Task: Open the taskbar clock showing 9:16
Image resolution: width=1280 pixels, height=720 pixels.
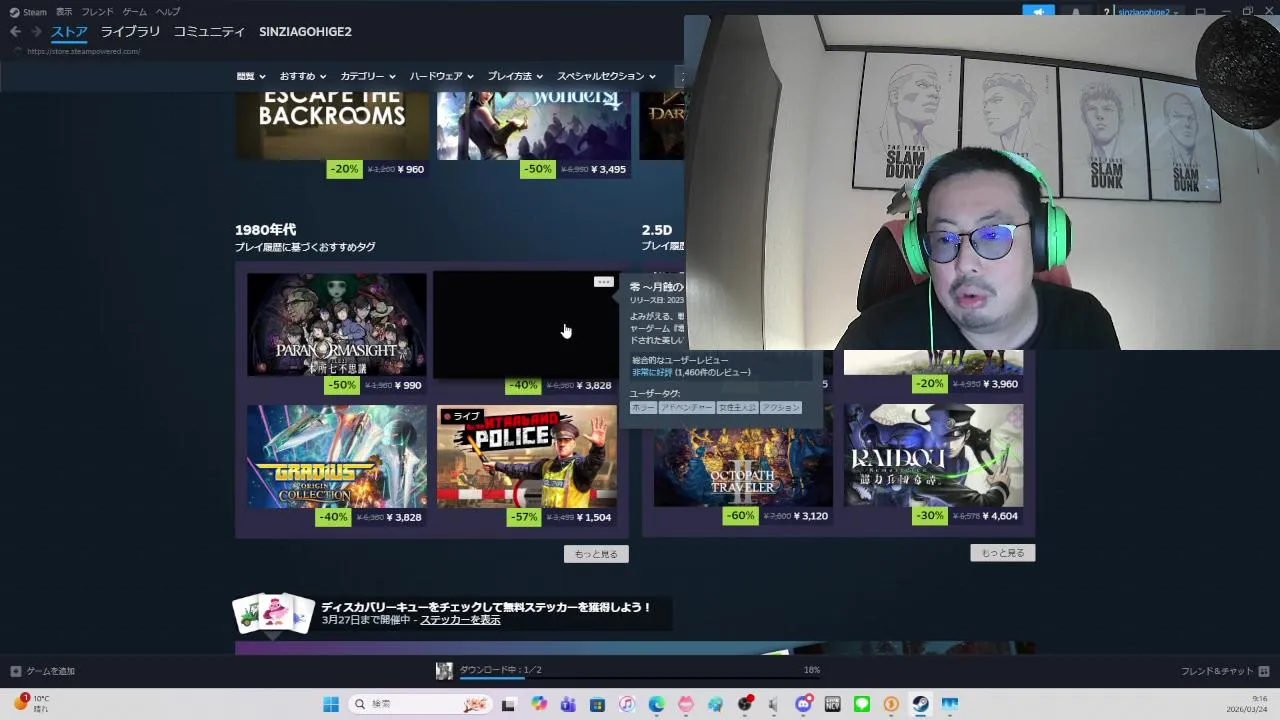Action: point(1247,704)
